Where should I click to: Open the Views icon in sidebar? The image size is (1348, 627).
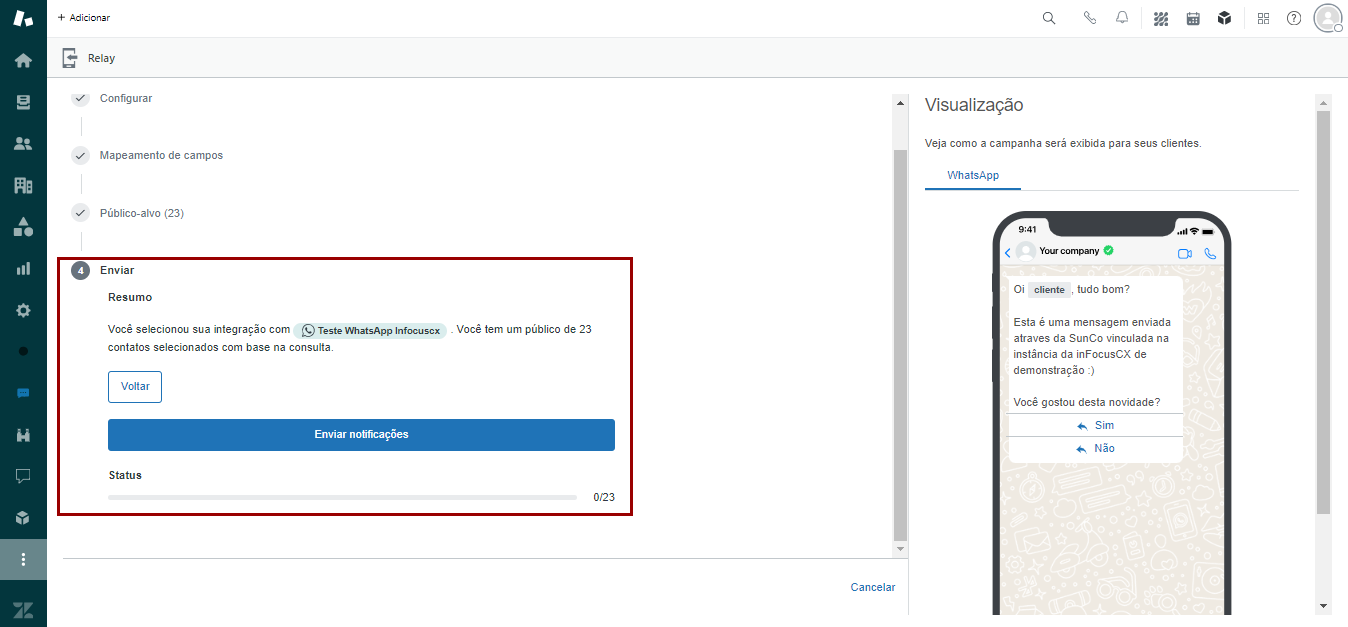pos(23,102)
